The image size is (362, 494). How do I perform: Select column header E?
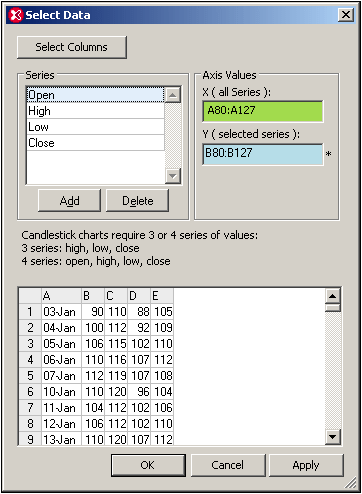[162, 296]
